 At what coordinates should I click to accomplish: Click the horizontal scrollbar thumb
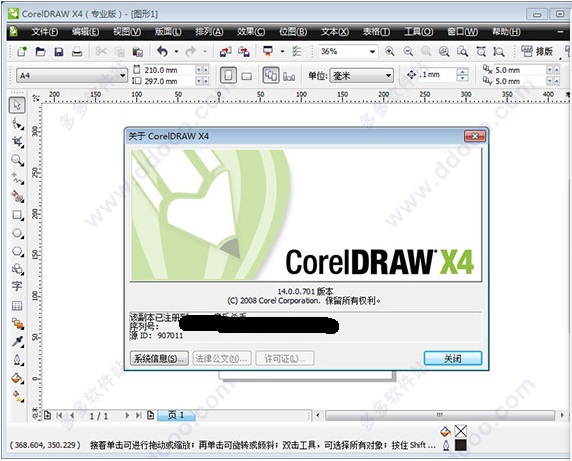click(440, 415)
